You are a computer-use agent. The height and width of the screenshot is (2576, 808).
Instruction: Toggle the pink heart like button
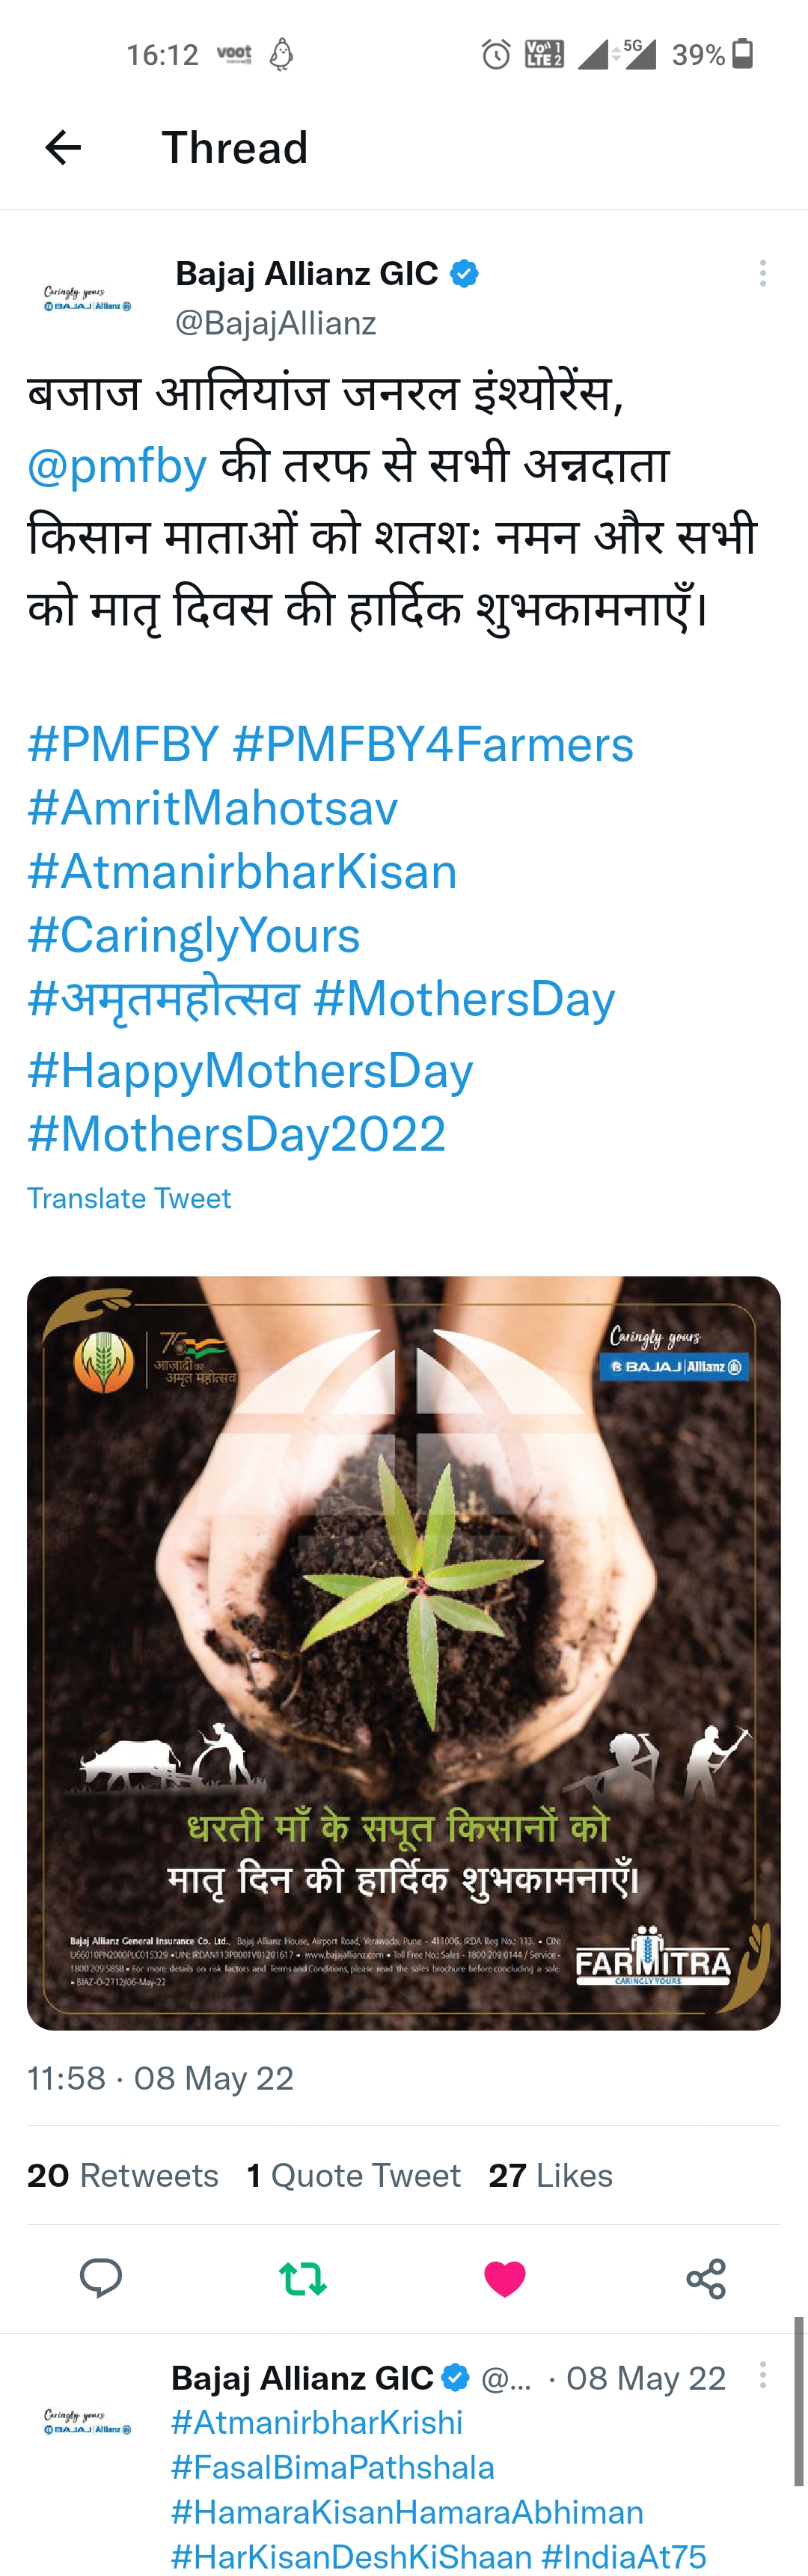tap(504, 2279)
